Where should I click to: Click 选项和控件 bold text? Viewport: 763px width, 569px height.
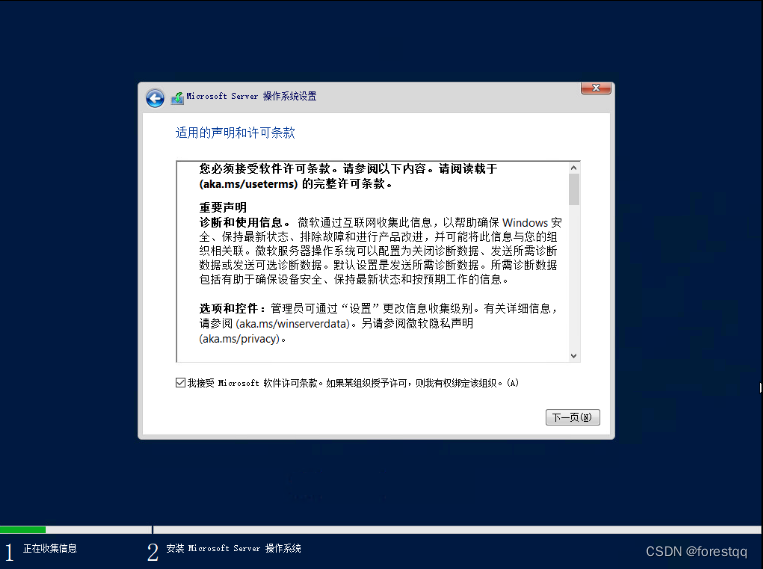tap(229, 309)
